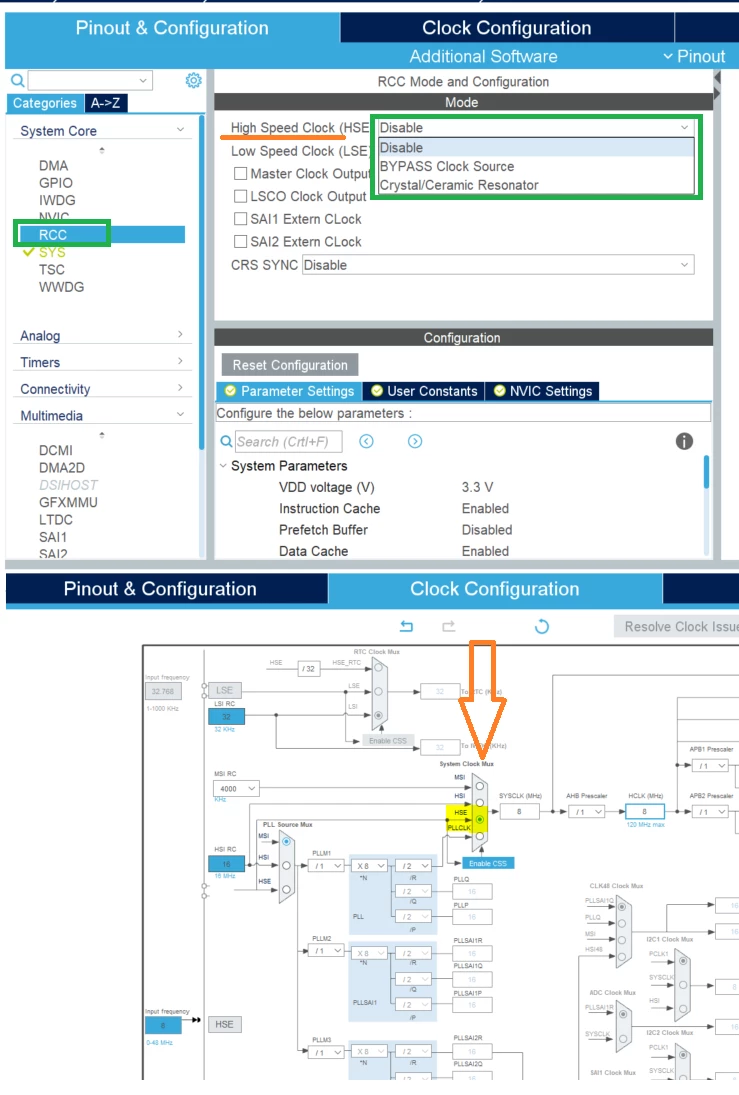Check the SAI1 Extern CLock option
Viewport: 739px width, 1095px height.
click(x=240, y=219)
